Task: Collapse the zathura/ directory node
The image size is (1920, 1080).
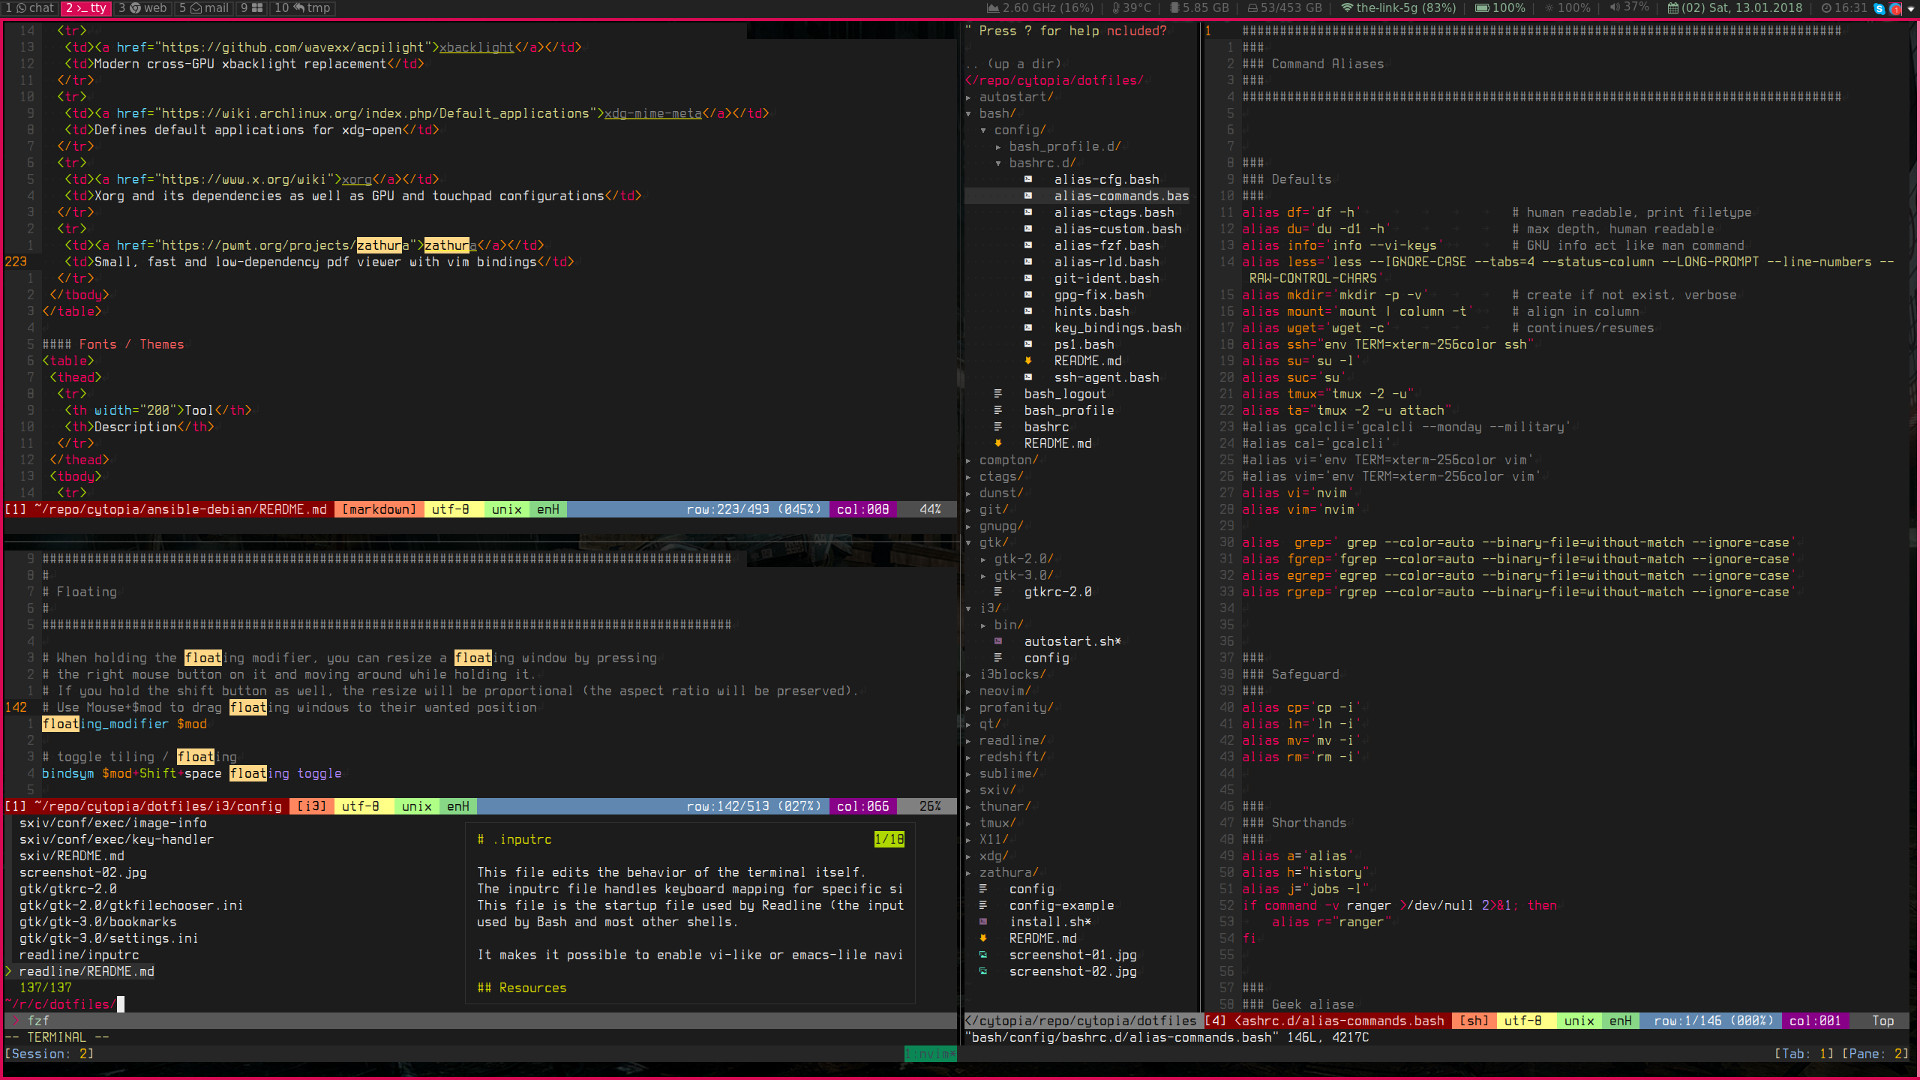Action: coord(969,873)
